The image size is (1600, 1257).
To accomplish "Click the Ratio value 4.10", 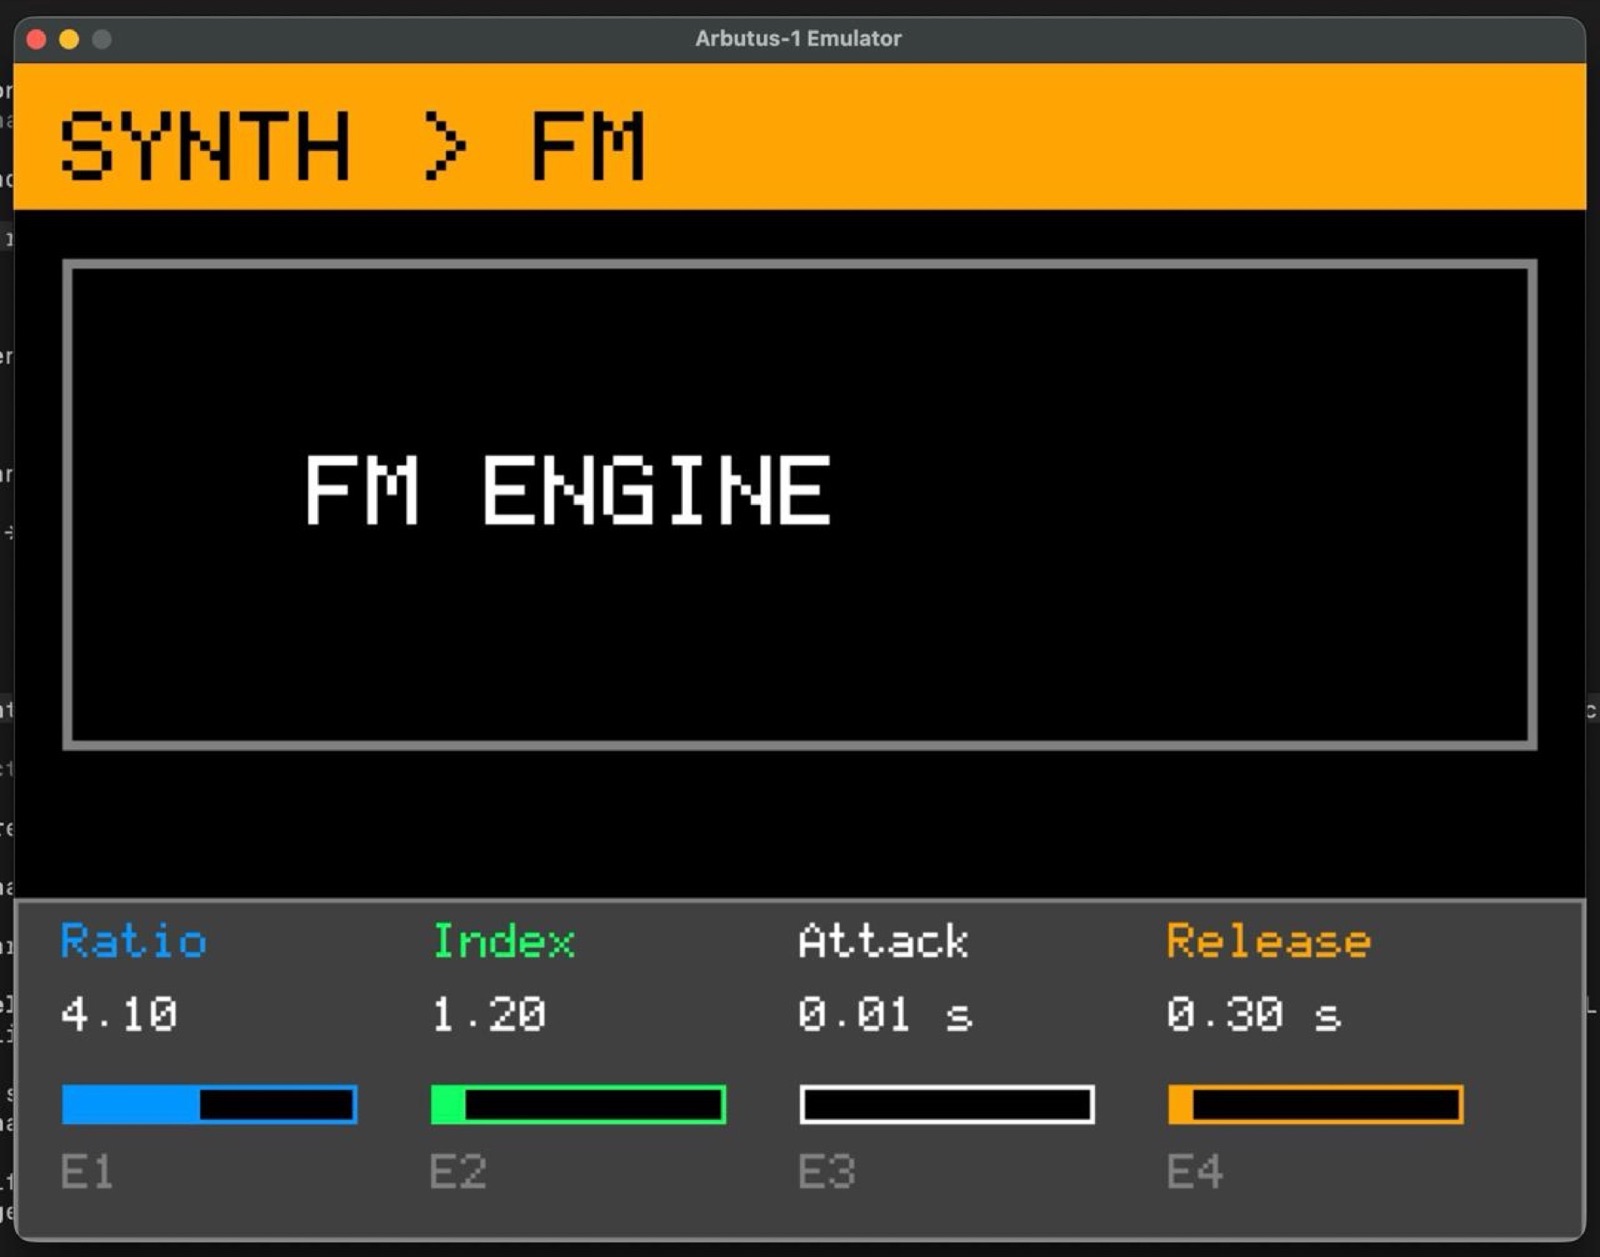I will [x=120, y=1015].
